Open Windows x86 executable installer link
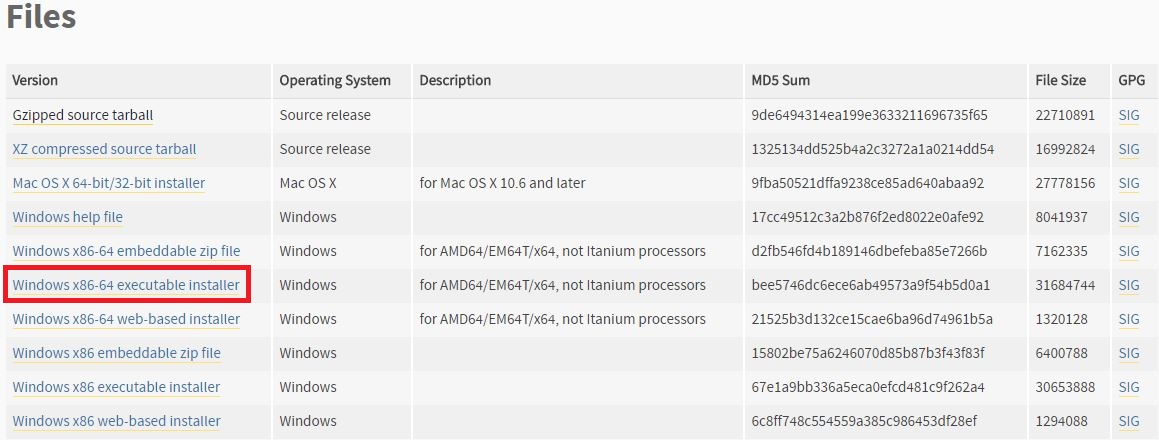 point(116,387)
